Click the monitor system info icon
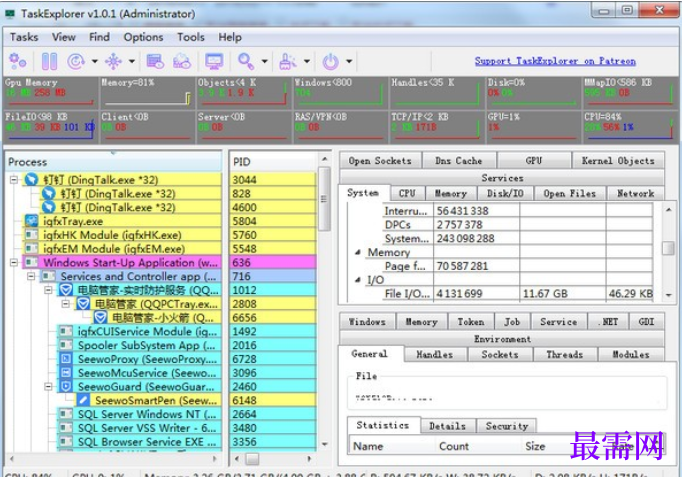Image resolution: width=682 pixels, height=477 pixels. pos(214,61)
